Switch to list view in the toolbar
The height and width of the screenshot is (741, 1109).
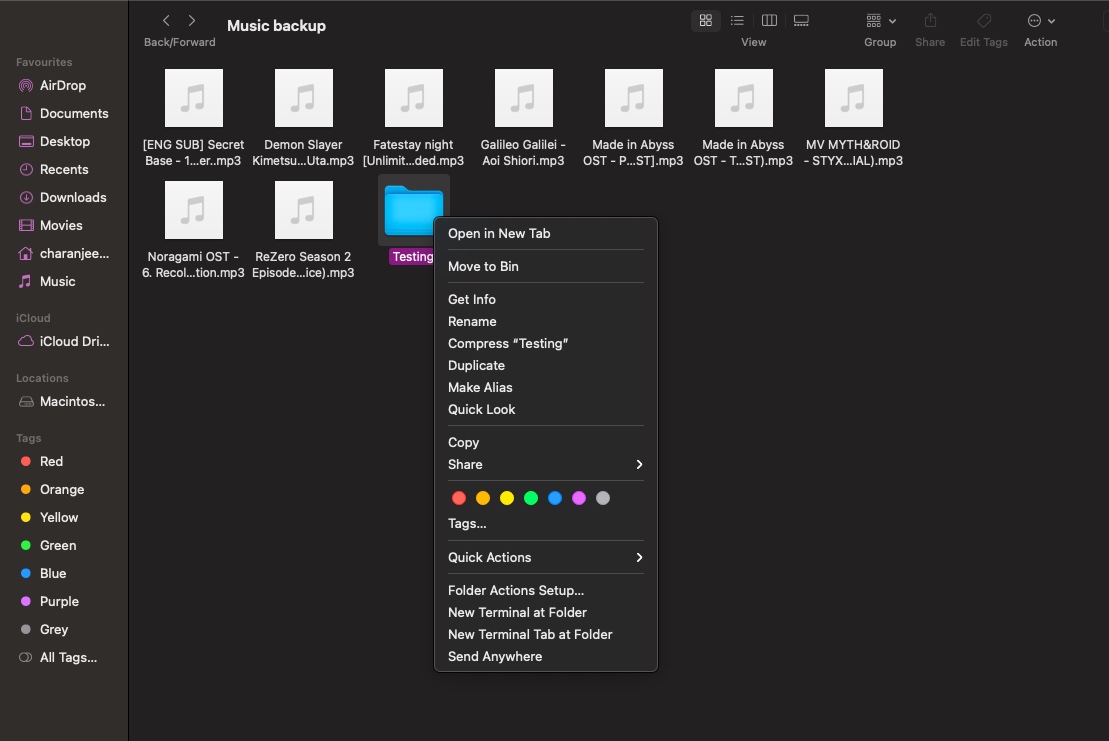(x=737, y=20)
